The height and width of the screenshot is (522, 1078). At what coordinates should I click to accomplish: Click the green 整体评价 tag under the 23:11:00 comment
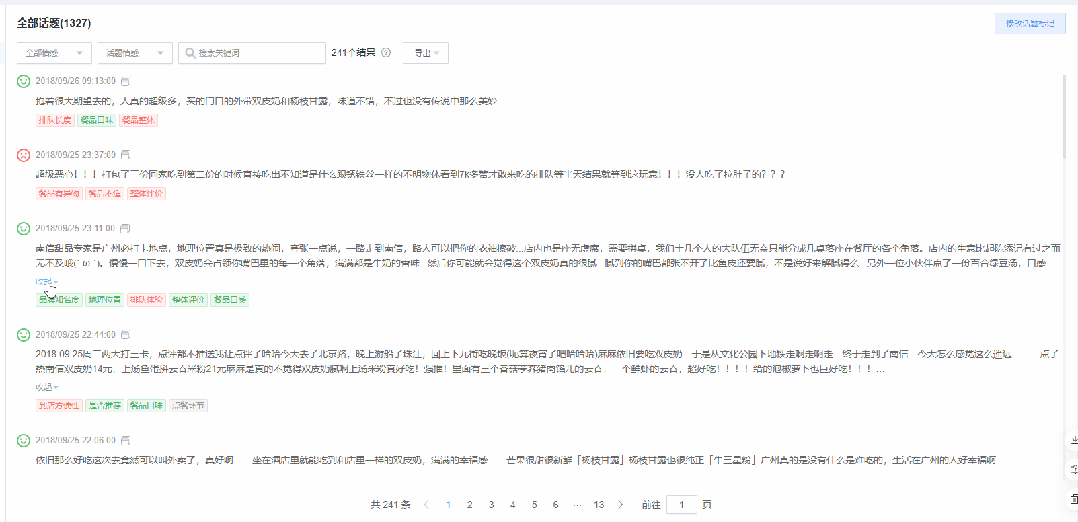pyautogui.click(x=188, y=300)
